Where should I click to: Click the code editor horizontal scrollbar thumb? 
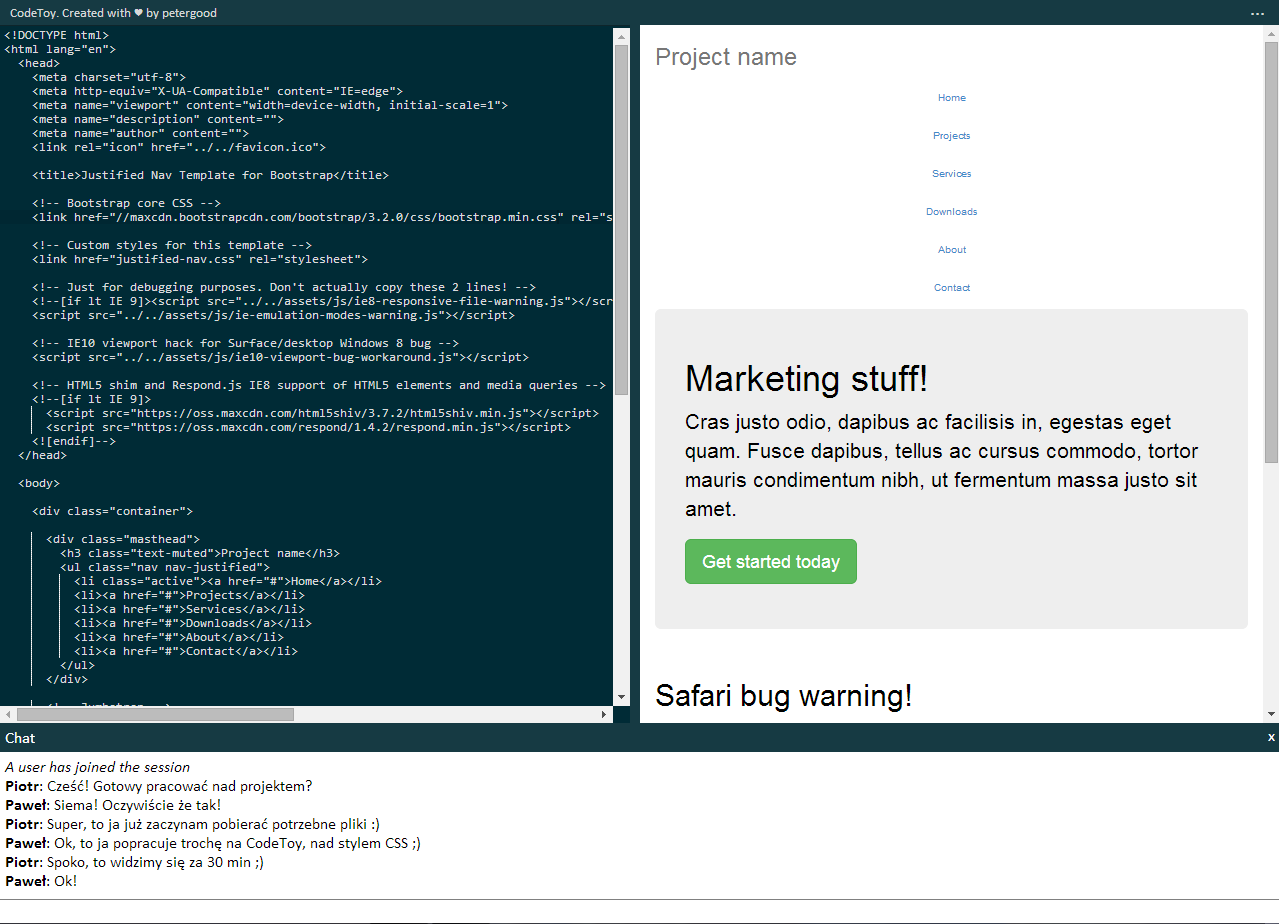(156, 714)
